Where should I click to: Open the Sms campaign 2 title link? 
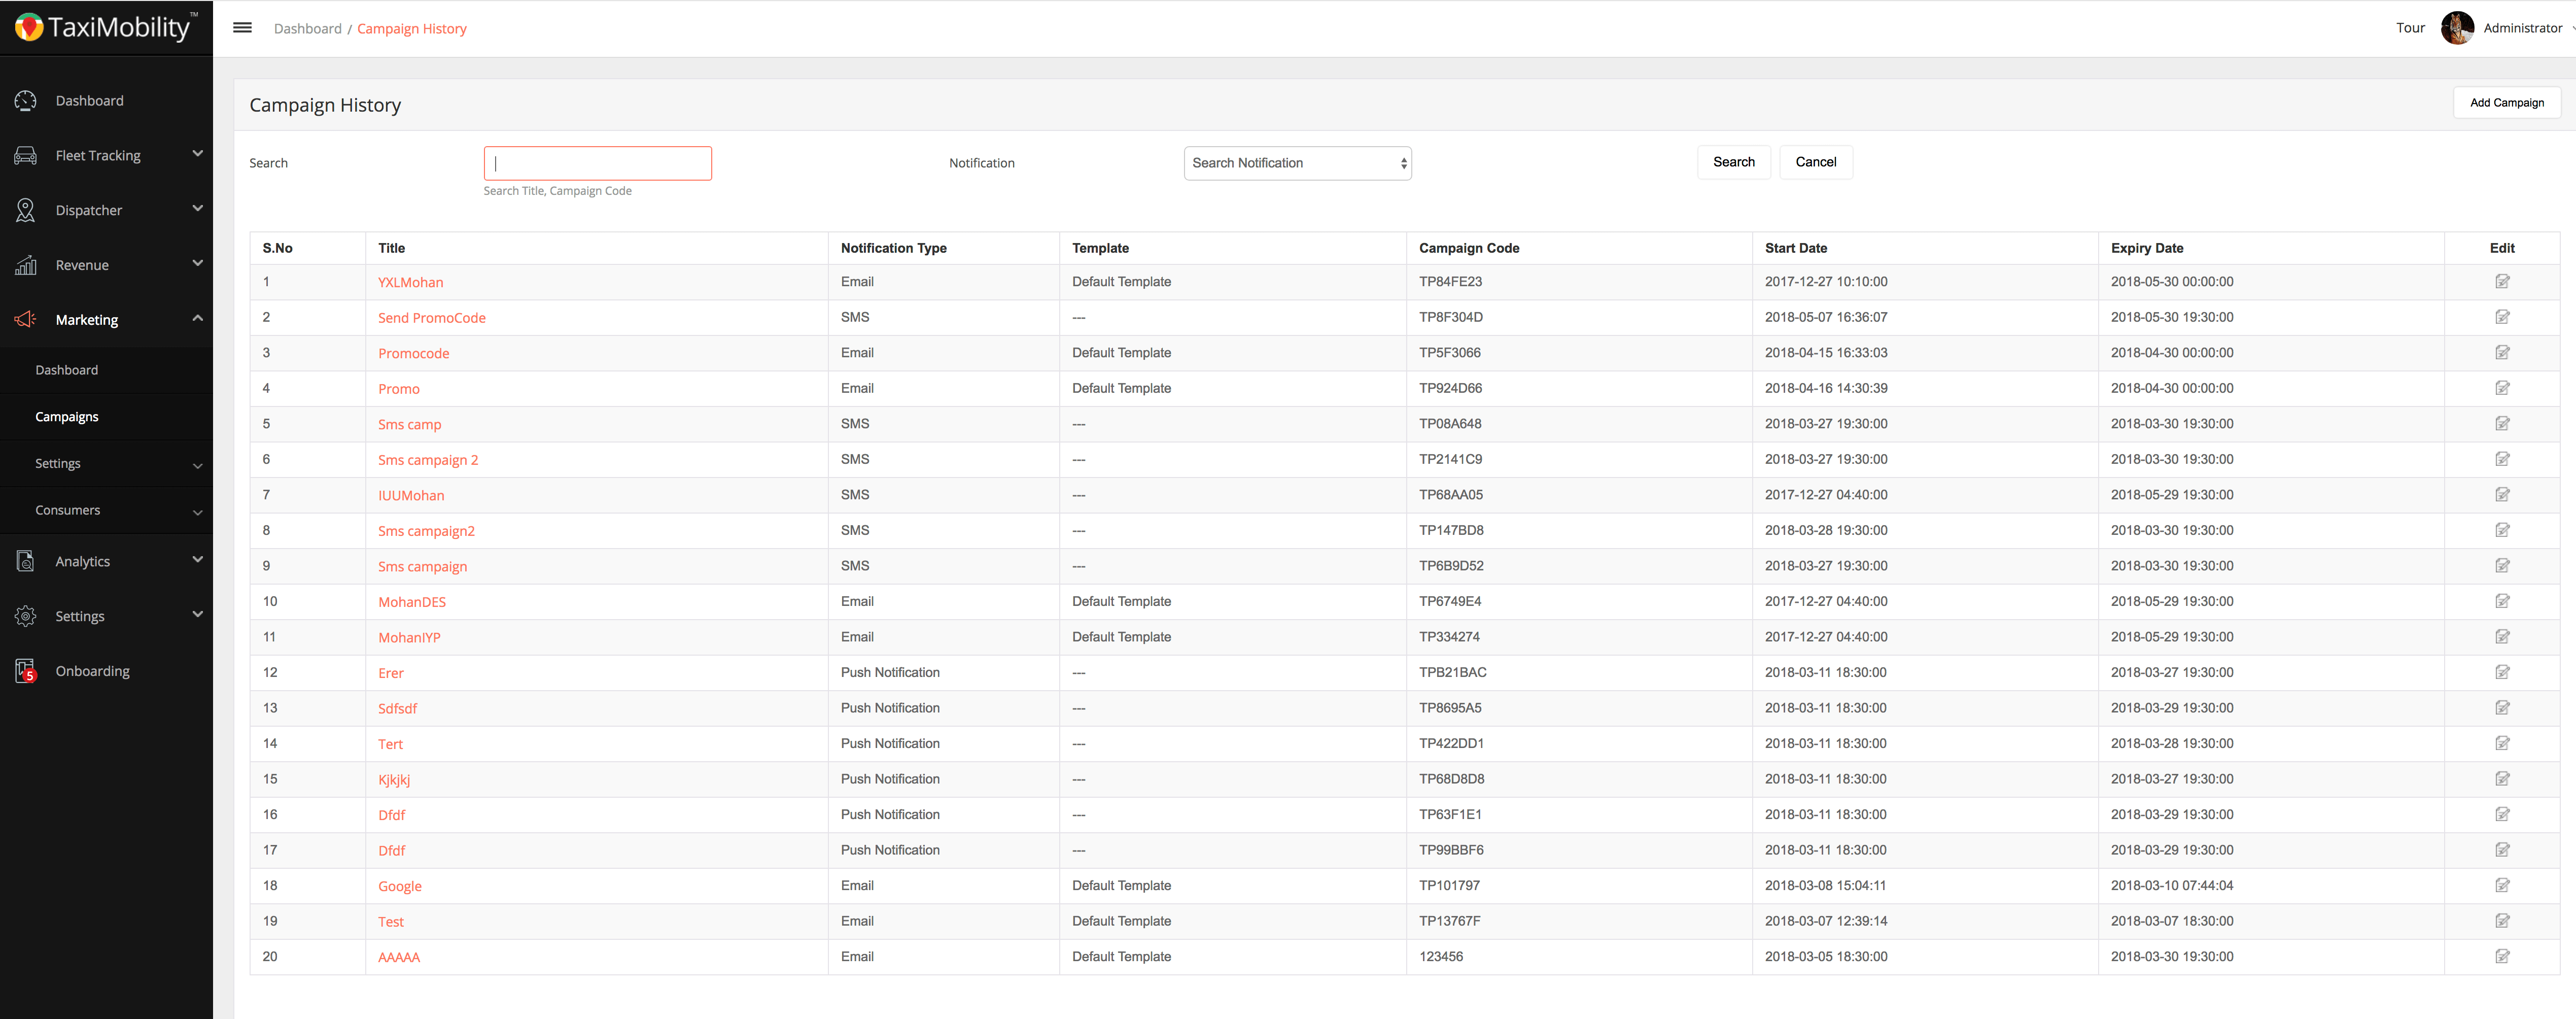click(x=428, y=460)
